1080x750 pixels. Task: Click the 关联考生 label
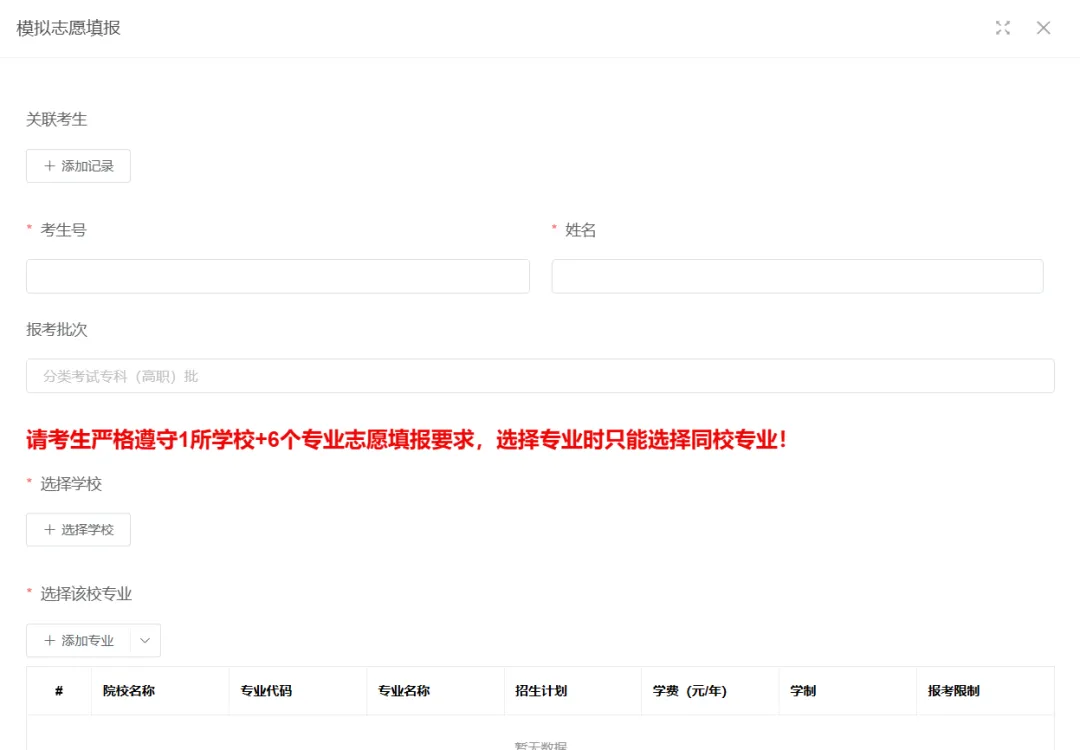coord(56,120)
